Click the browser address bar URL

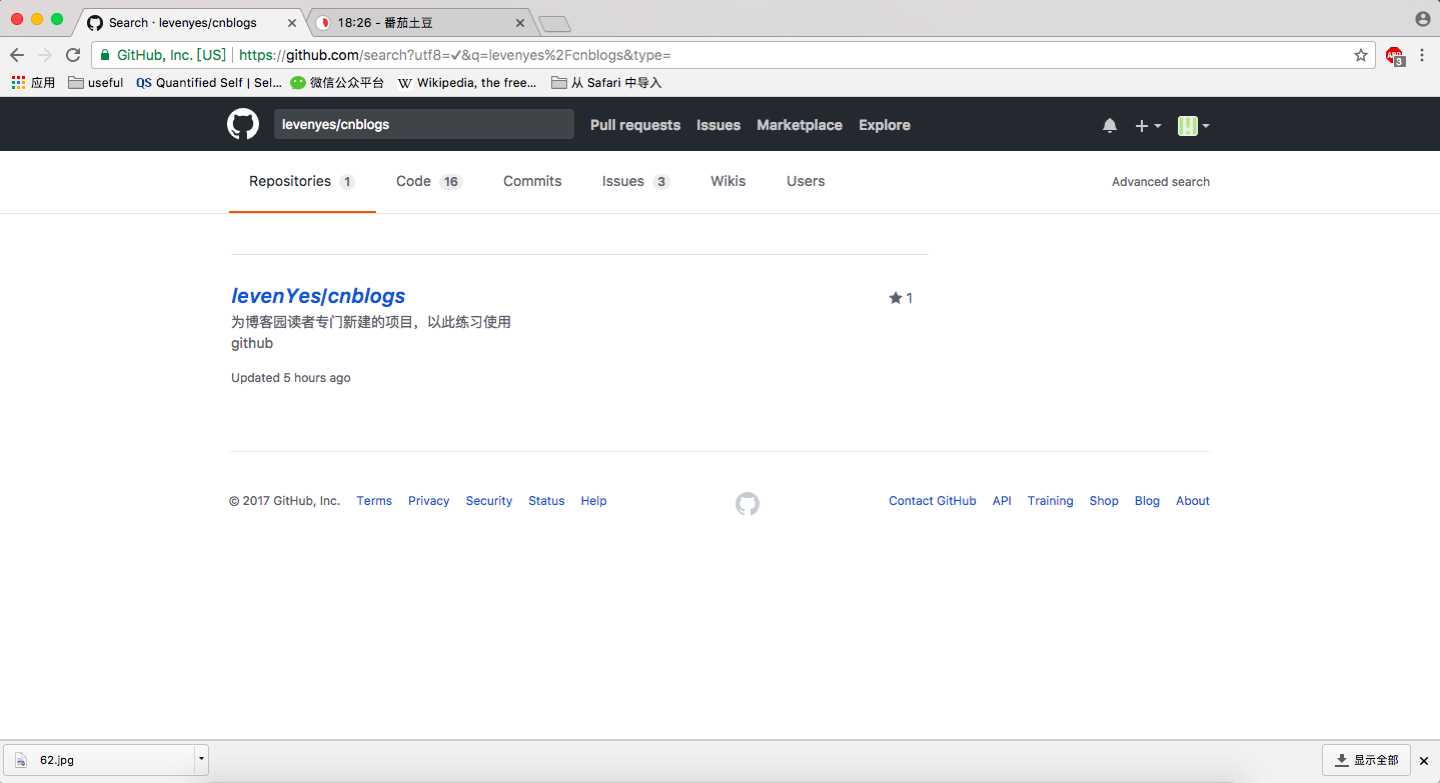[455, 55]
